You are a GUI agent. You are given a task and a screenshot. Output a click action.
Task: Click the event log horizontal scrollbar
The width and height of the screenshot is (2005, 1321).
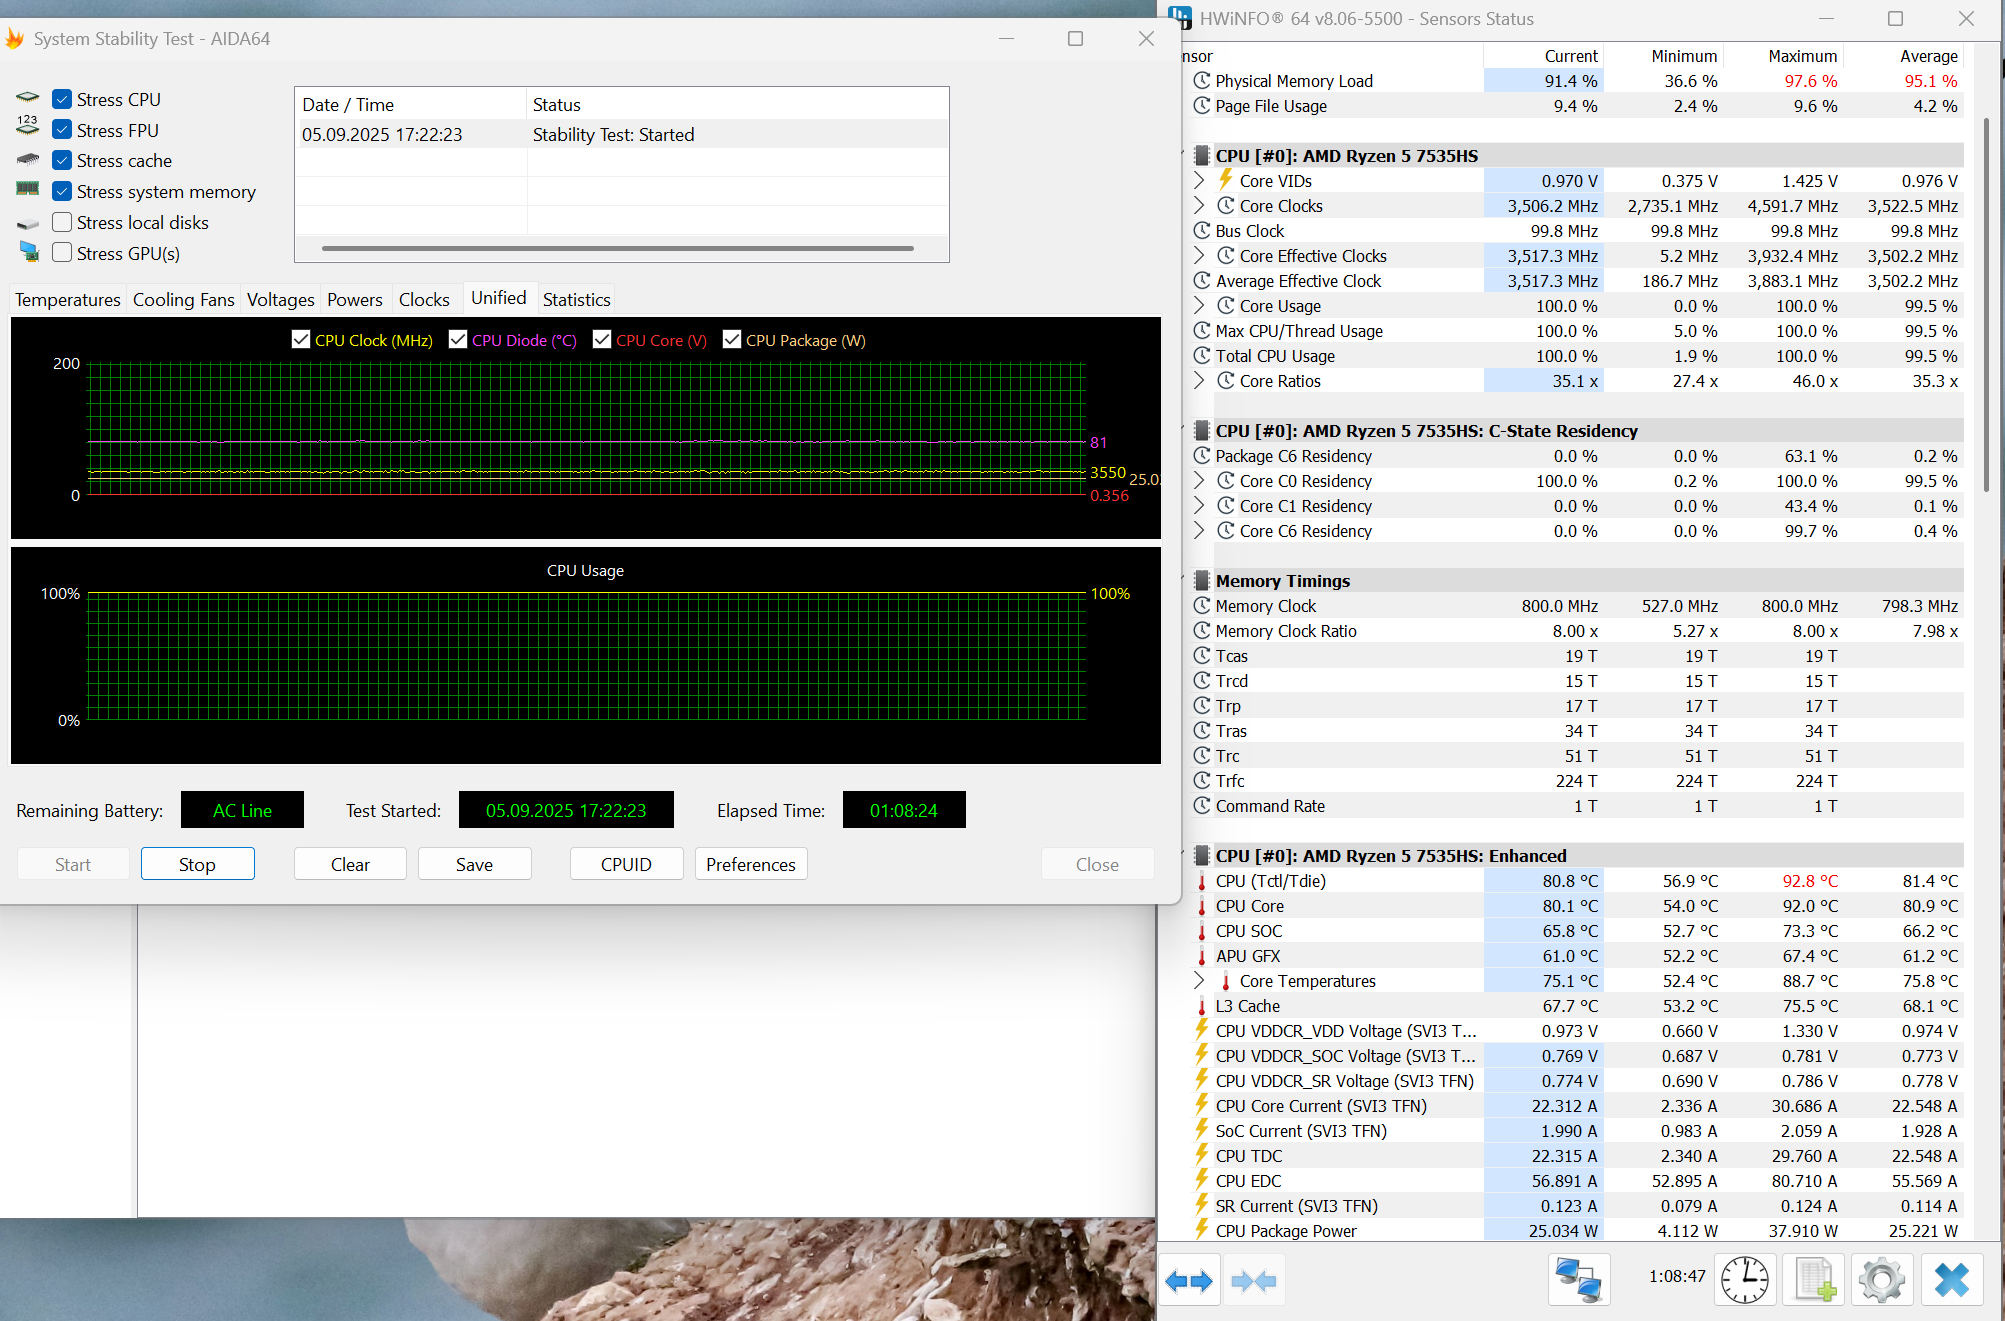[x=617, y=248]
